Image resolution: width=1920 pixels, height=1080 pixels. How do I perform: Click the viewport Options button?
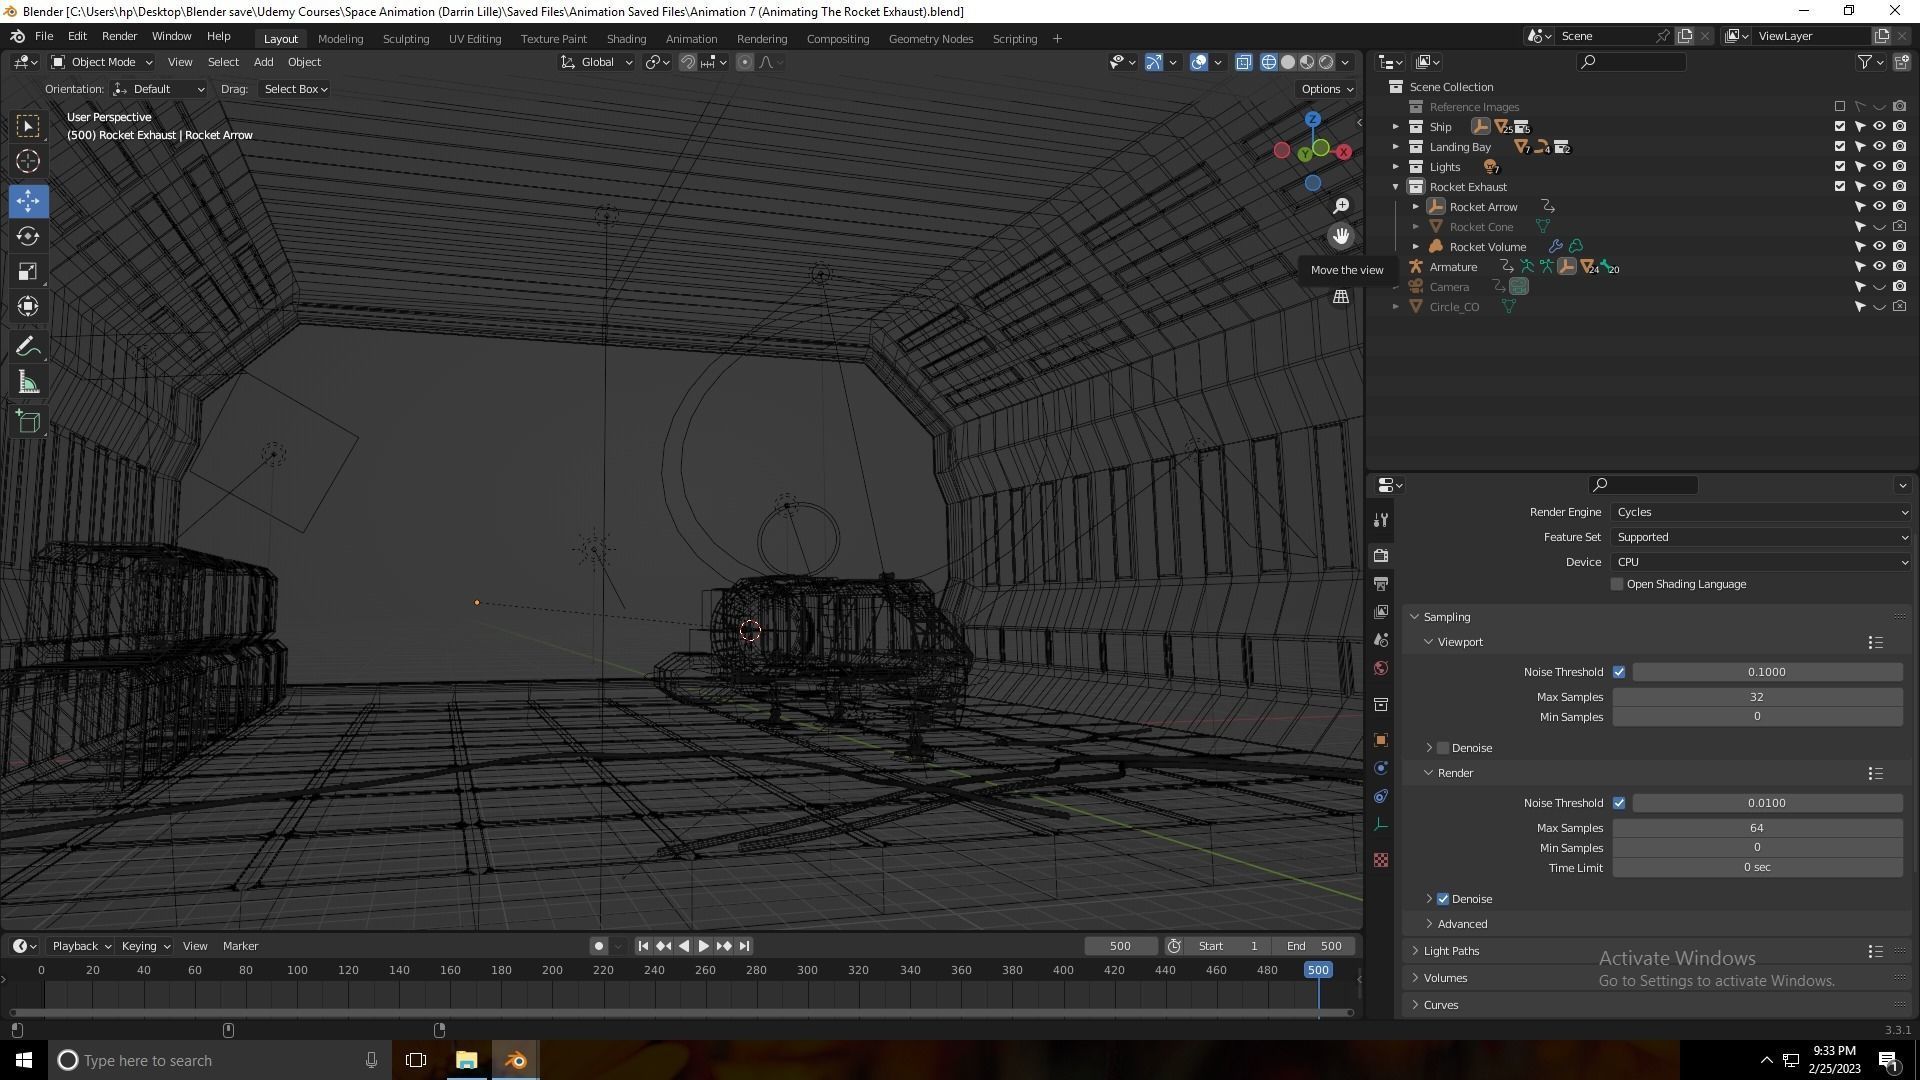pos(1327,89)
